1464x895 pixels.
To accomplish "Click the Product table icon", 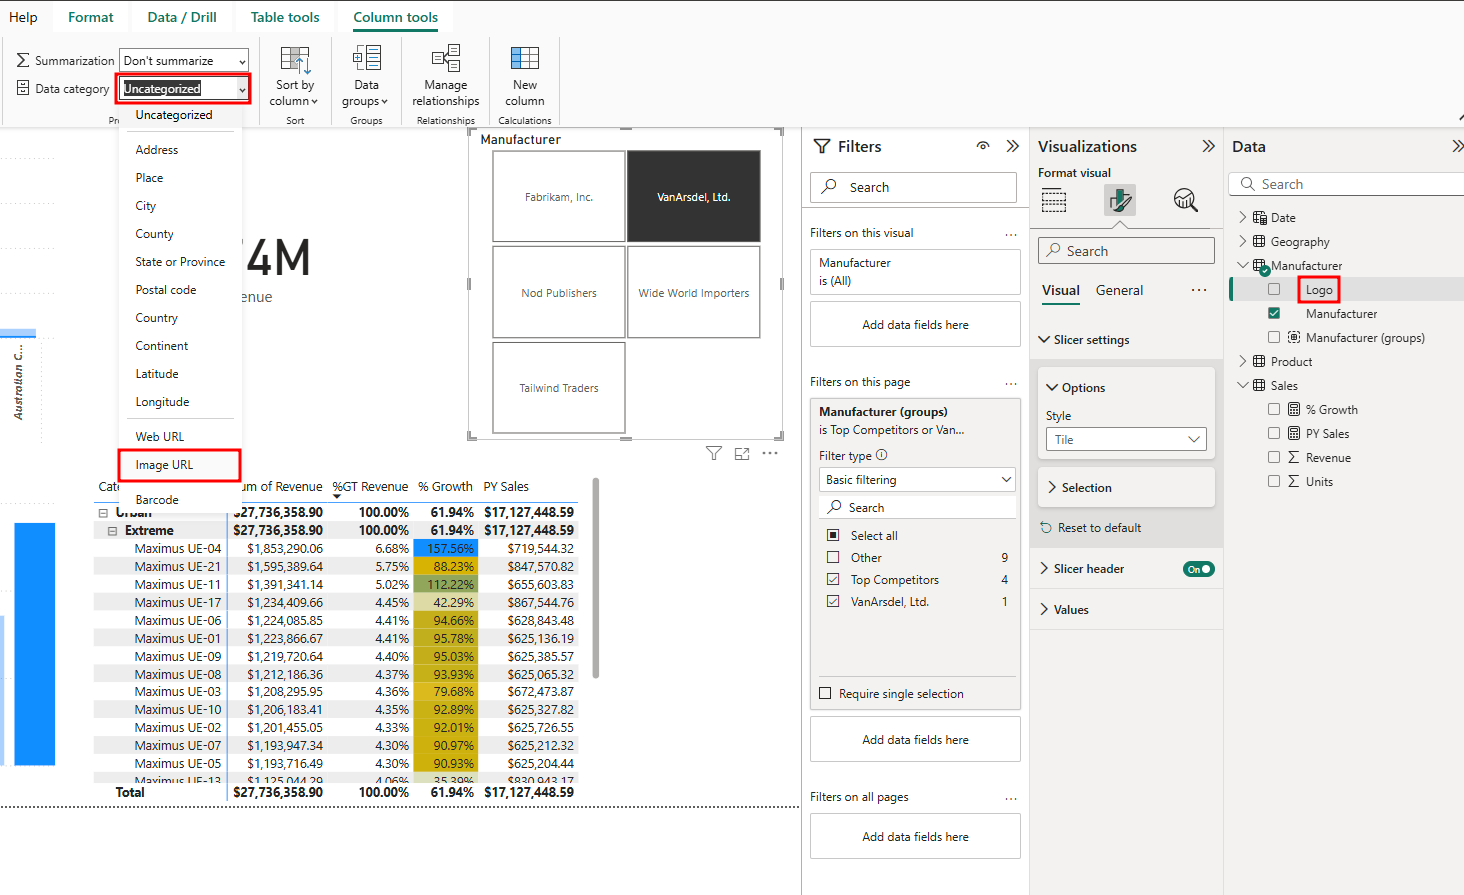I will pos(1259,361).
